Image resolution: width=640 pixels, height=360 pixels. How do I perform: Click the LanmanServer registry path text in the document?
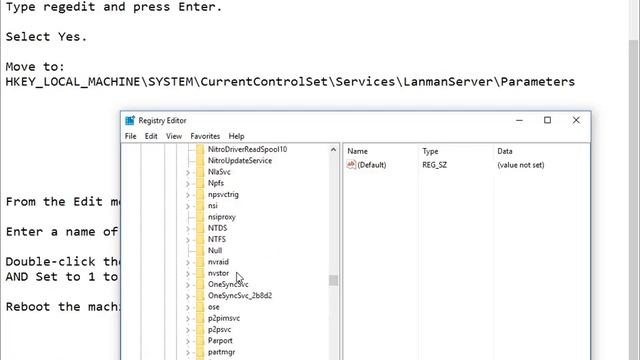click(x=290, y=82)
